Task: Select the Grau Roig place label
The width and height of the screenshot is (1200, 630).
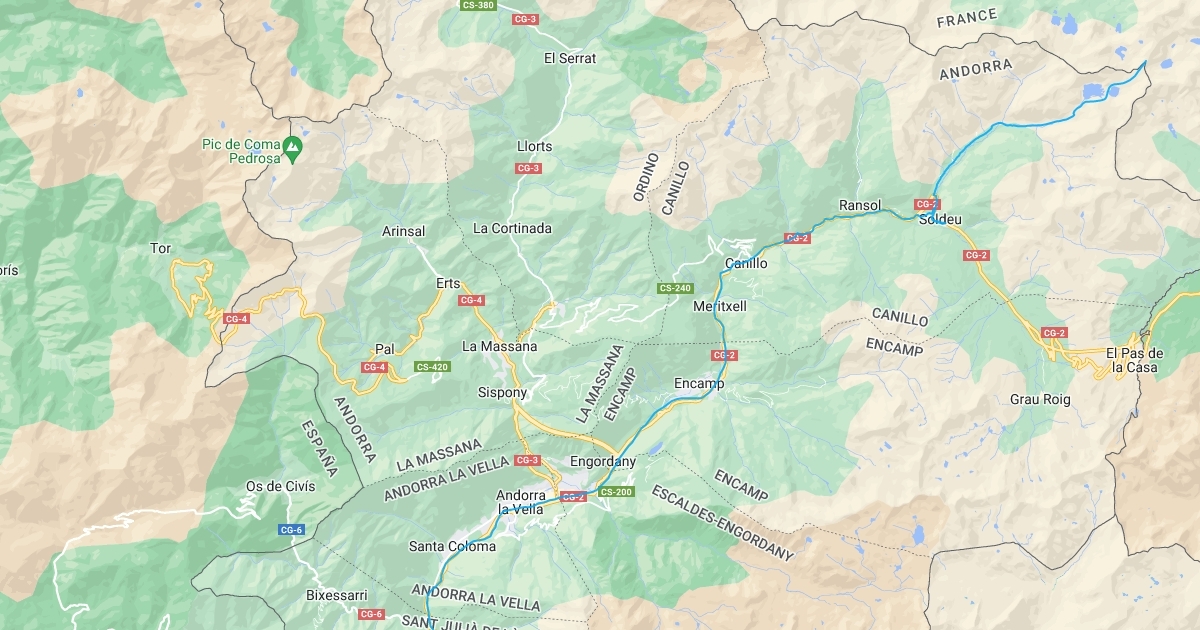Action: (x=1040, y=399)
